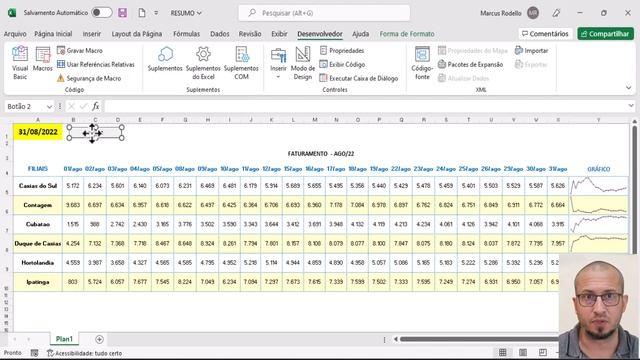Viewport: 640px width, 360px height.
Task: Open the Suplementos add-ins button
Action: pos(165,60)
